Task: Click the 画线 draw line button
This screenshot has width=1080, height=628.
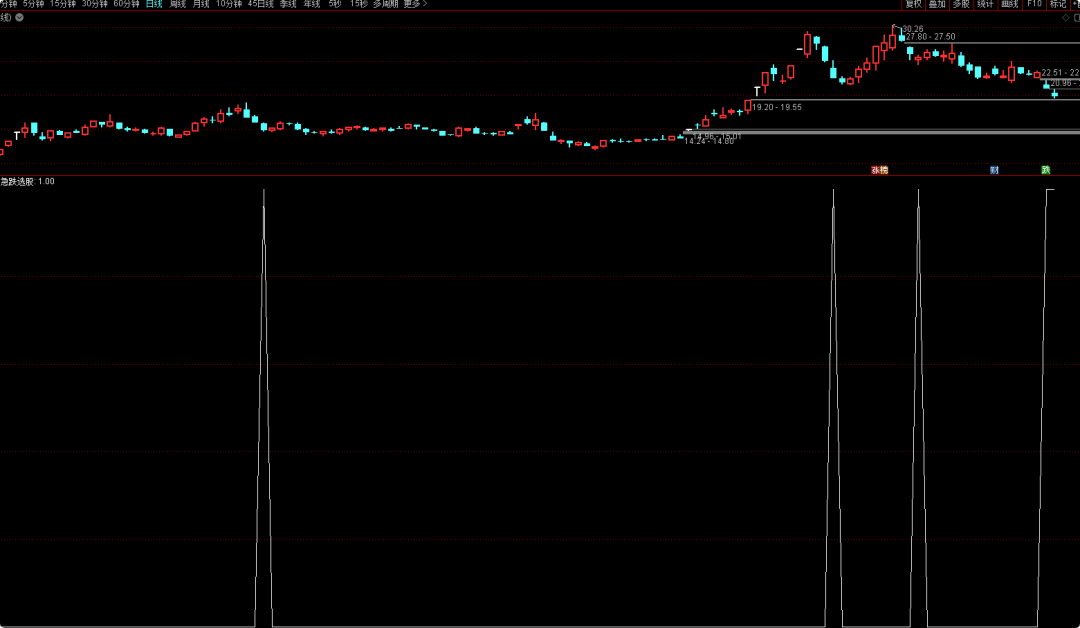Action: point(1009,4)
